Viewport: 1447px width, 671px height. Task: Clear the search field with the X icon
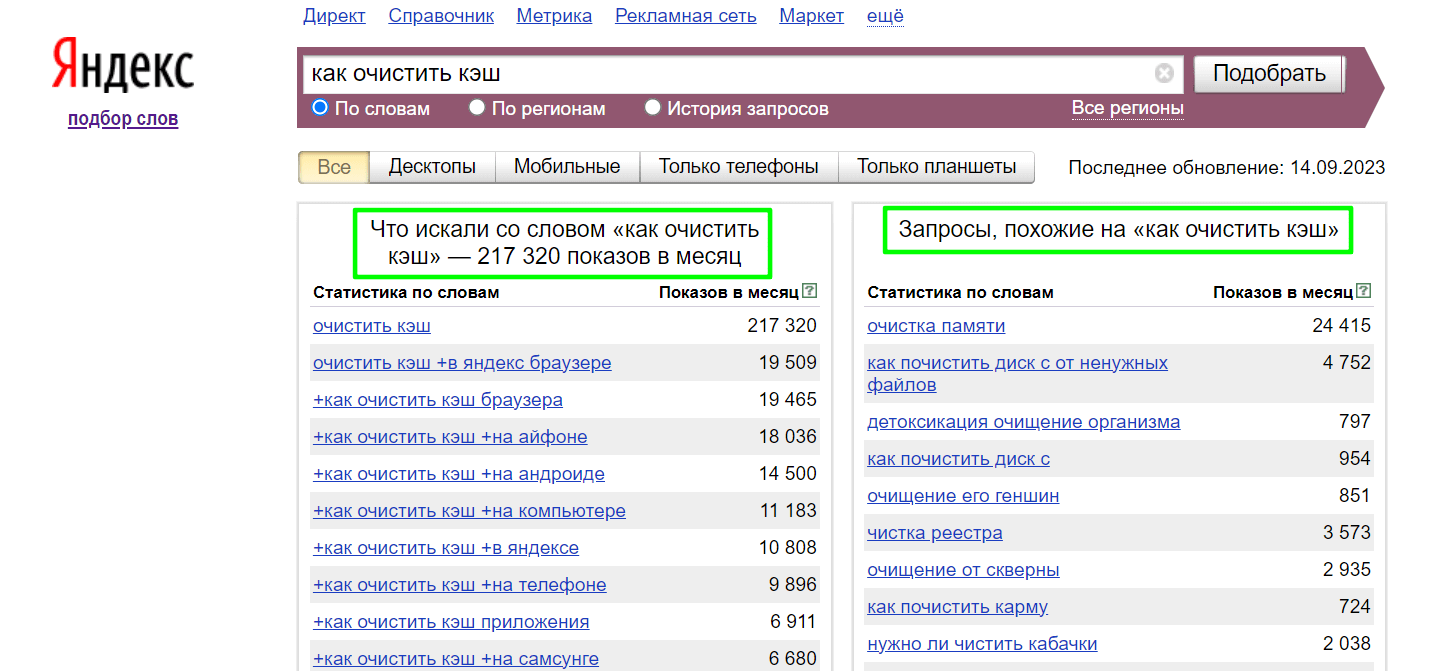(1164, 74)
